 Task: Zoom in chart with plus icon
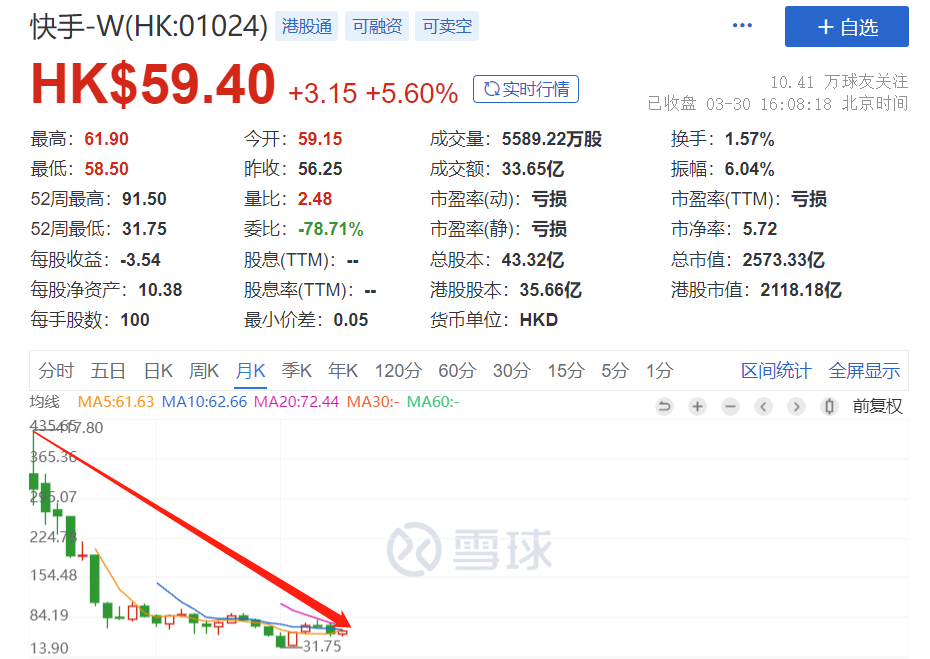698,406
